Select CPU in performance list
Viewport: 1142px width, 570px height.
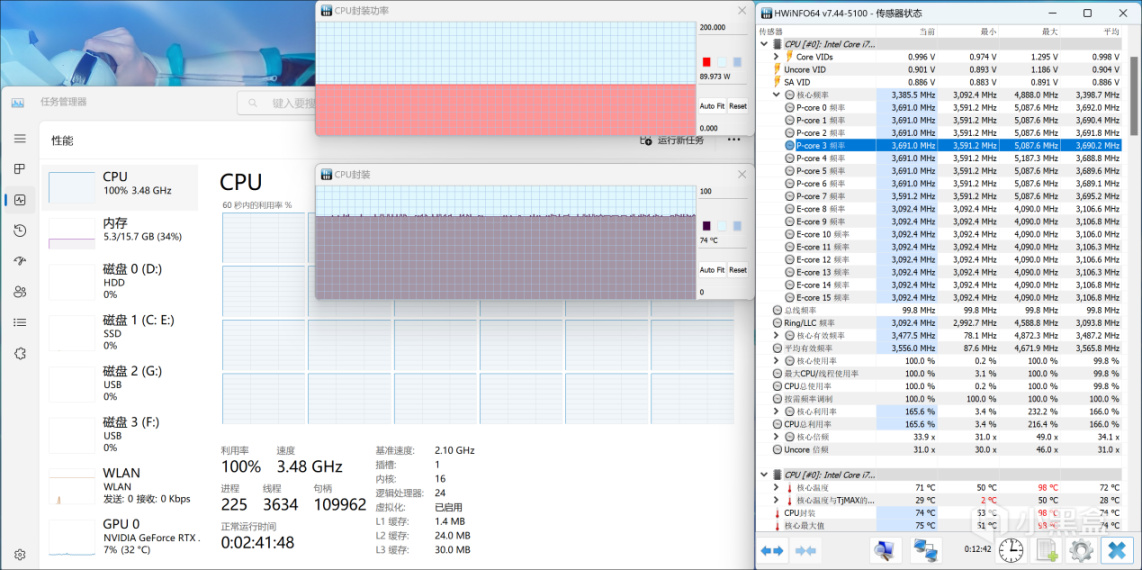119,188
